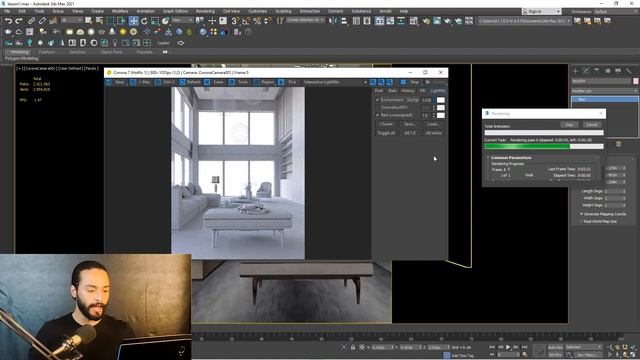Open the Create Selection Set dropdown
640x360 pixels.
[x=305, y=20]
